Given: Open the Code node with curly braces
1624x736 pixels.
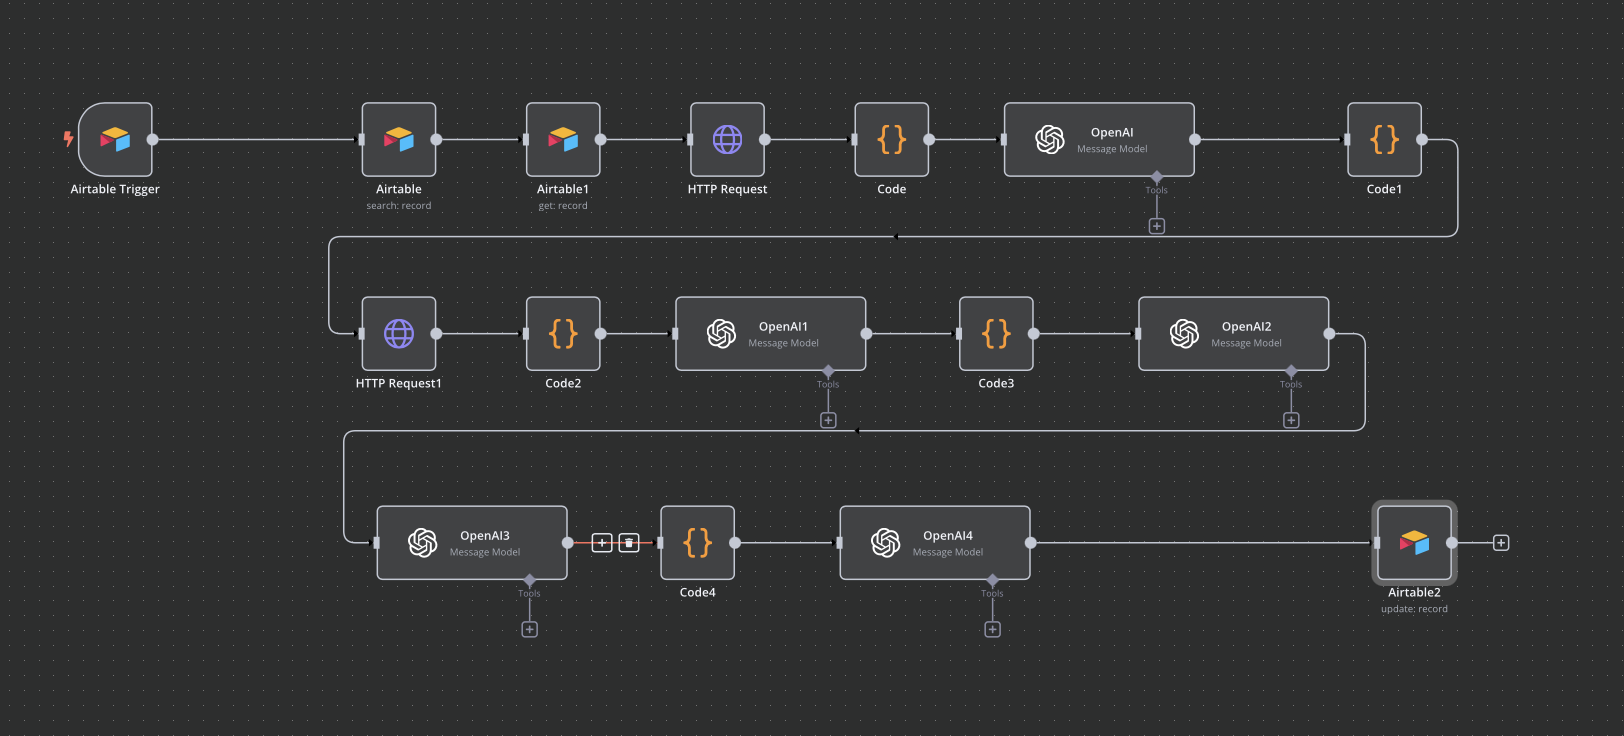Looking at the screenshot, I should pos(891,139).
